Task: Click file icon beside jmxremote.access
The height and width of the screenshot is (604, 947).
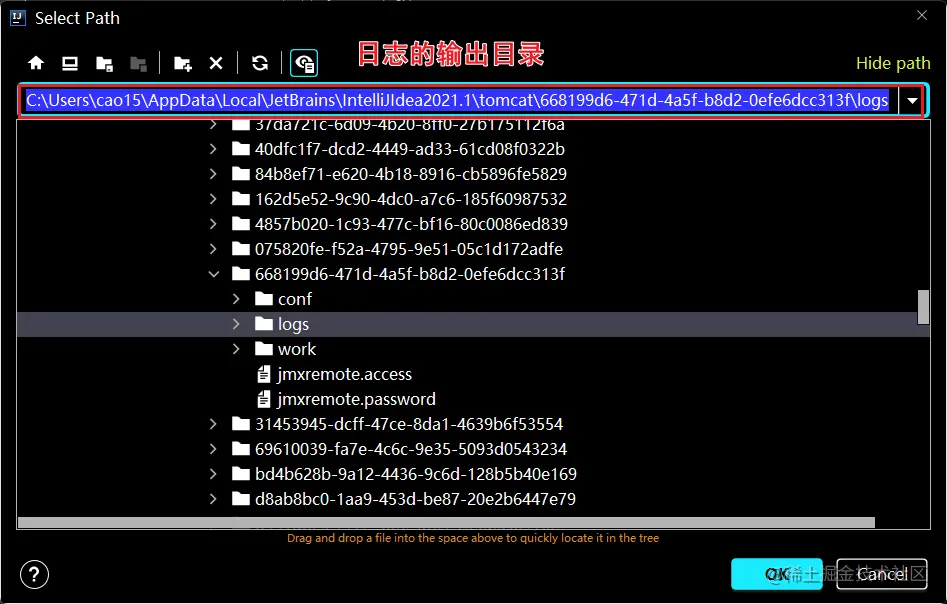Action: (x=264, y=374)
